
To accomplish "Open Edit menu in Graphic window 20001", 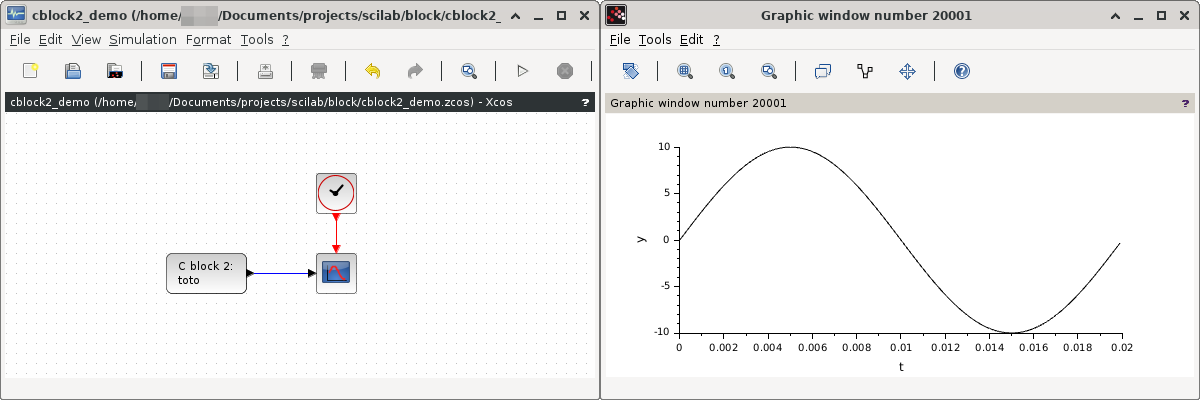I will click(691, 39).
